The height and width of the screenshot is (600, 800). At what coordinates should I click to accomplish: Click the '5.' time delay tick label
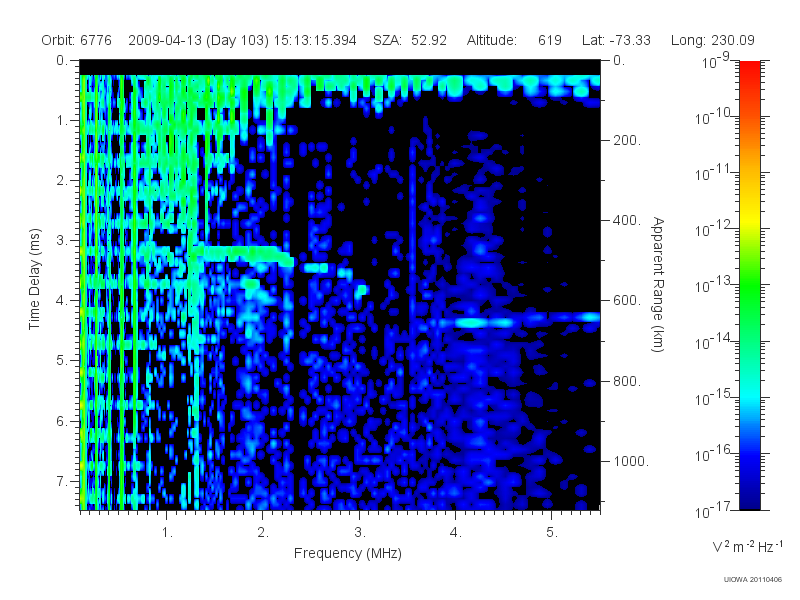(x=62, y=360)
